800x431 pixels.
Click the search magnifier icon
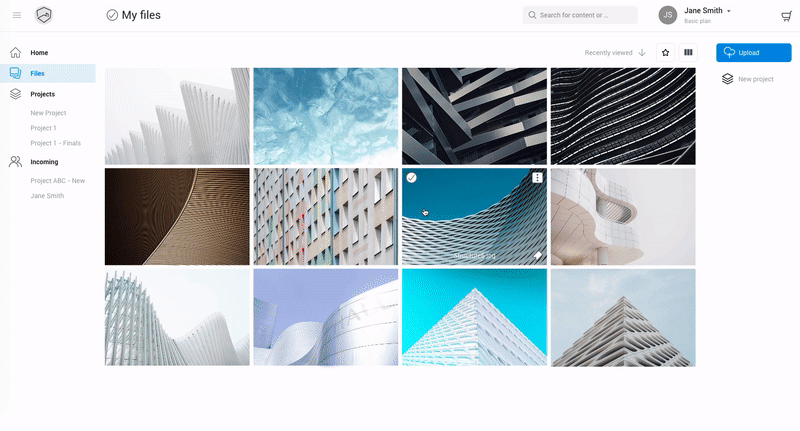pos(532,15)
